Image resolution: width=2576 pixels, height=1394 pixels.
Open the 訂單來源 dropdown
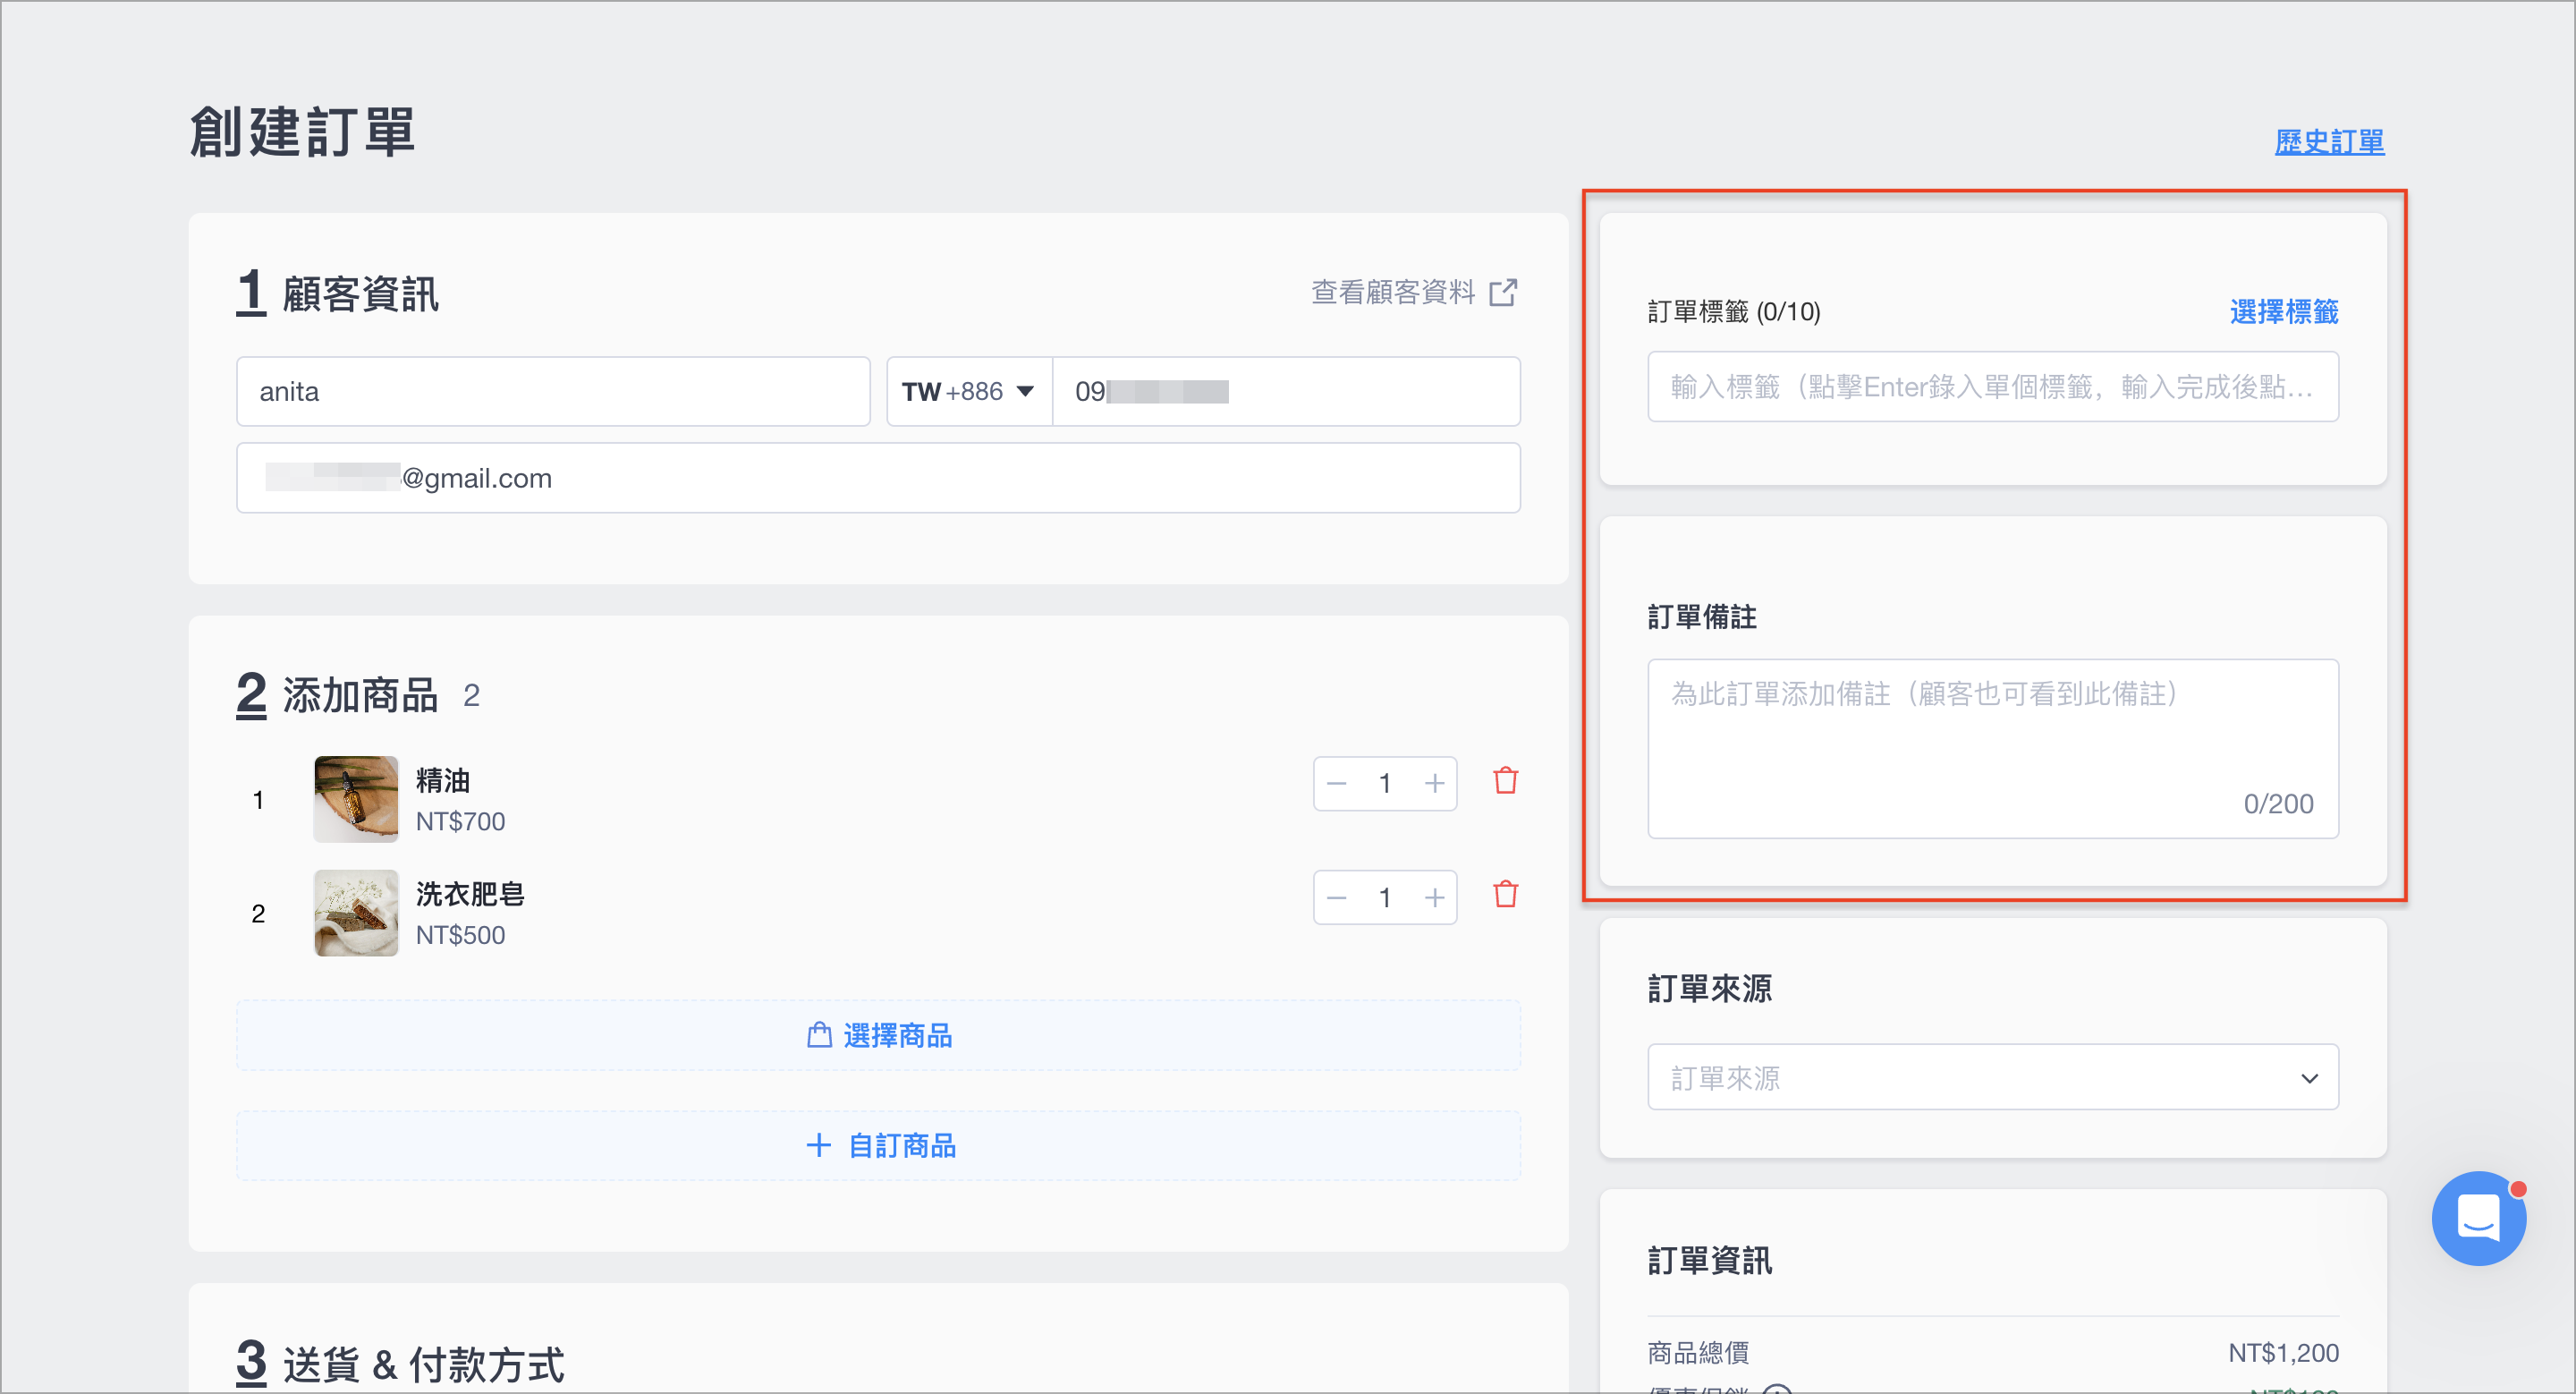click(1992, 1077)
